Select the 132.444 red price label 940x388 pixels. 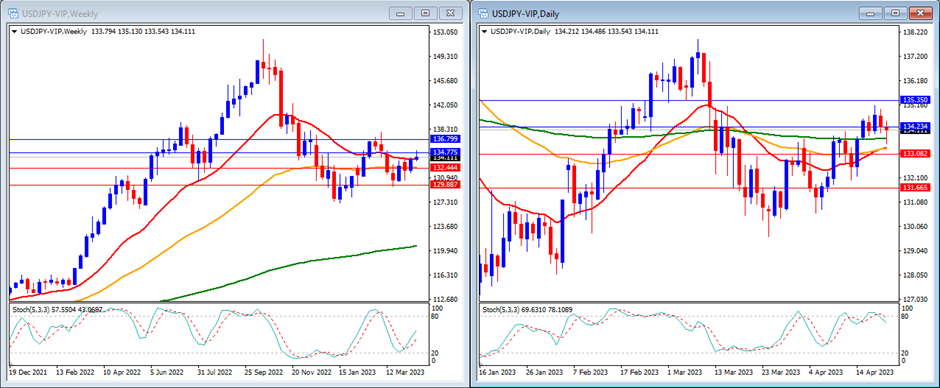[445, 168]
